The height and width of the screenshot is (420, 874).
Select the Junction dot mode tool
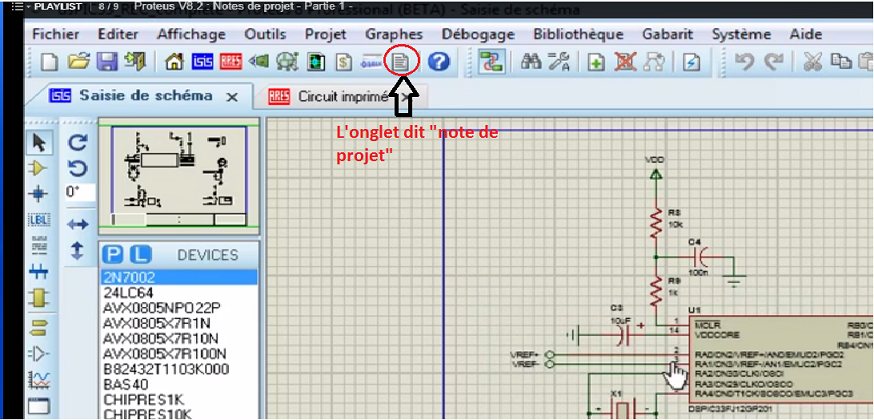(x=38, y=194)
